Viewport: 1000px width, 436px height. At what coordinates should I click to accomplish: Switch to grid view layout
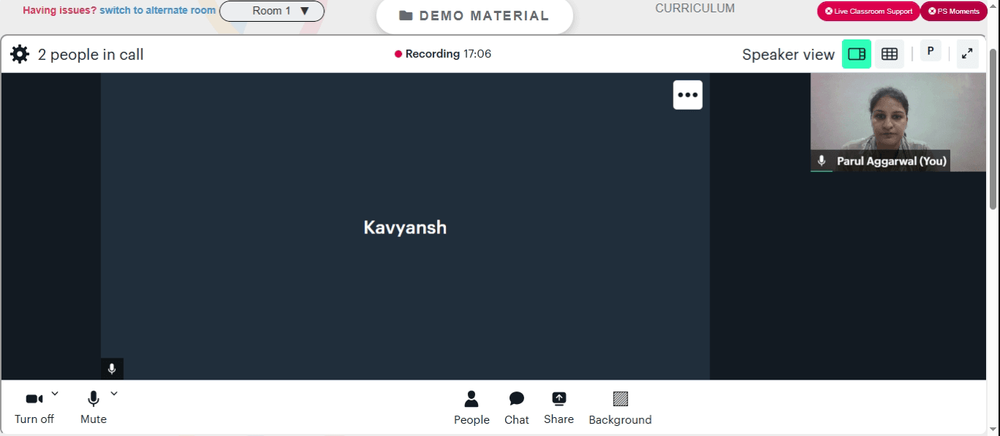pos(889,54)
